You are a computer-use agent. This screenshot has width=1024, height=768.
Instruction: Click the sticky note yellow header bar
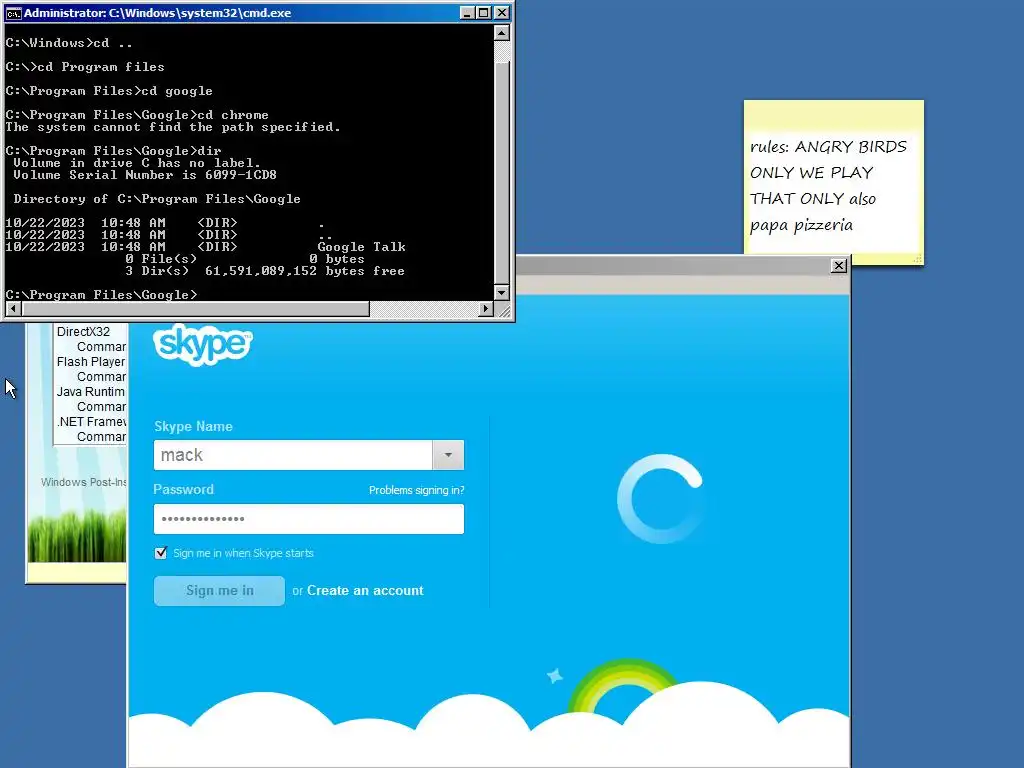point(834,114)
